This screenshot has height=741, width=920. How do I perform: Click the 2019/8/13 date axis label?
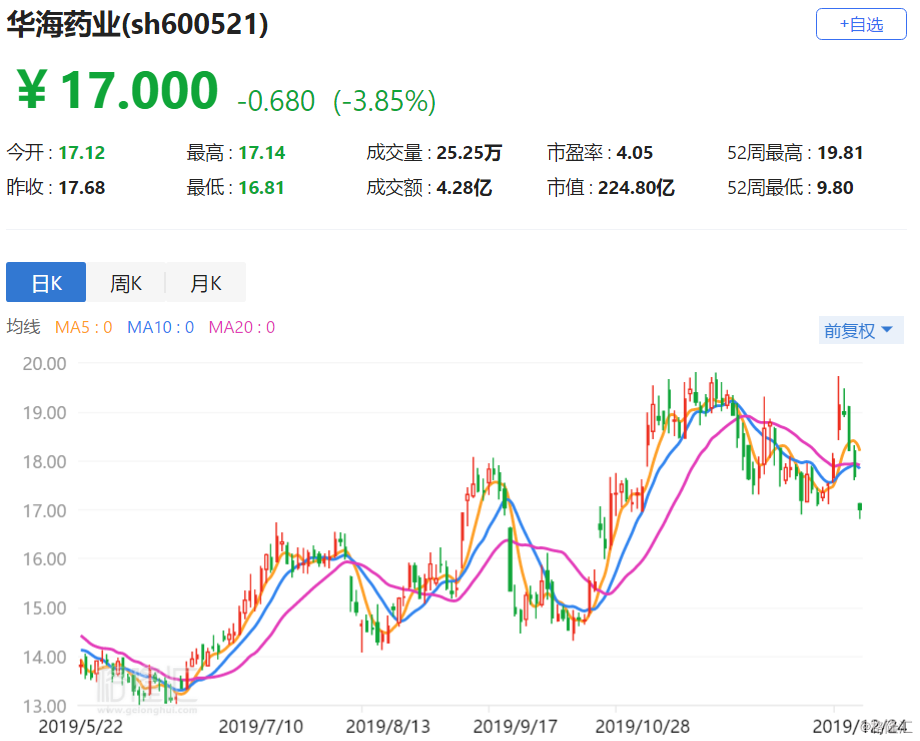pos(388,726)
